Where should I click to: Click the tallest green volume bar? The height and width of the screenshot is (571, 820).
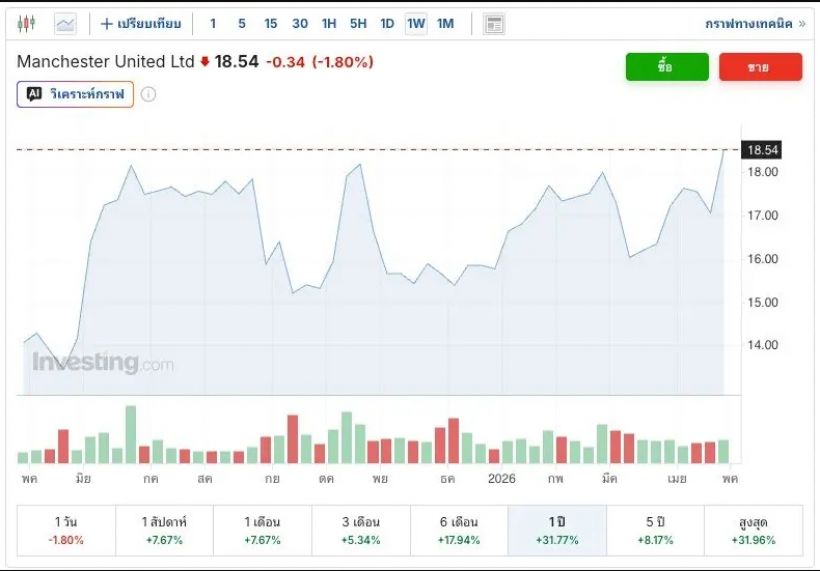tap(131, 434)
